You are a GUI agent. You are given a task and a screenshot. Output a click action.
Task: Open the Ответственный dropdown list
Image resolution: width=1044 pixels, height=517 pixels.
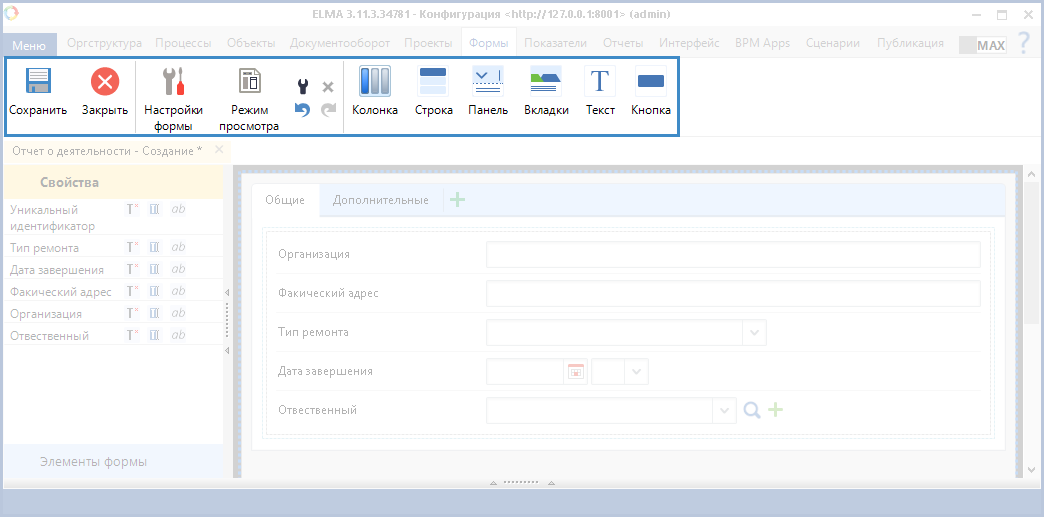point(725,410)
